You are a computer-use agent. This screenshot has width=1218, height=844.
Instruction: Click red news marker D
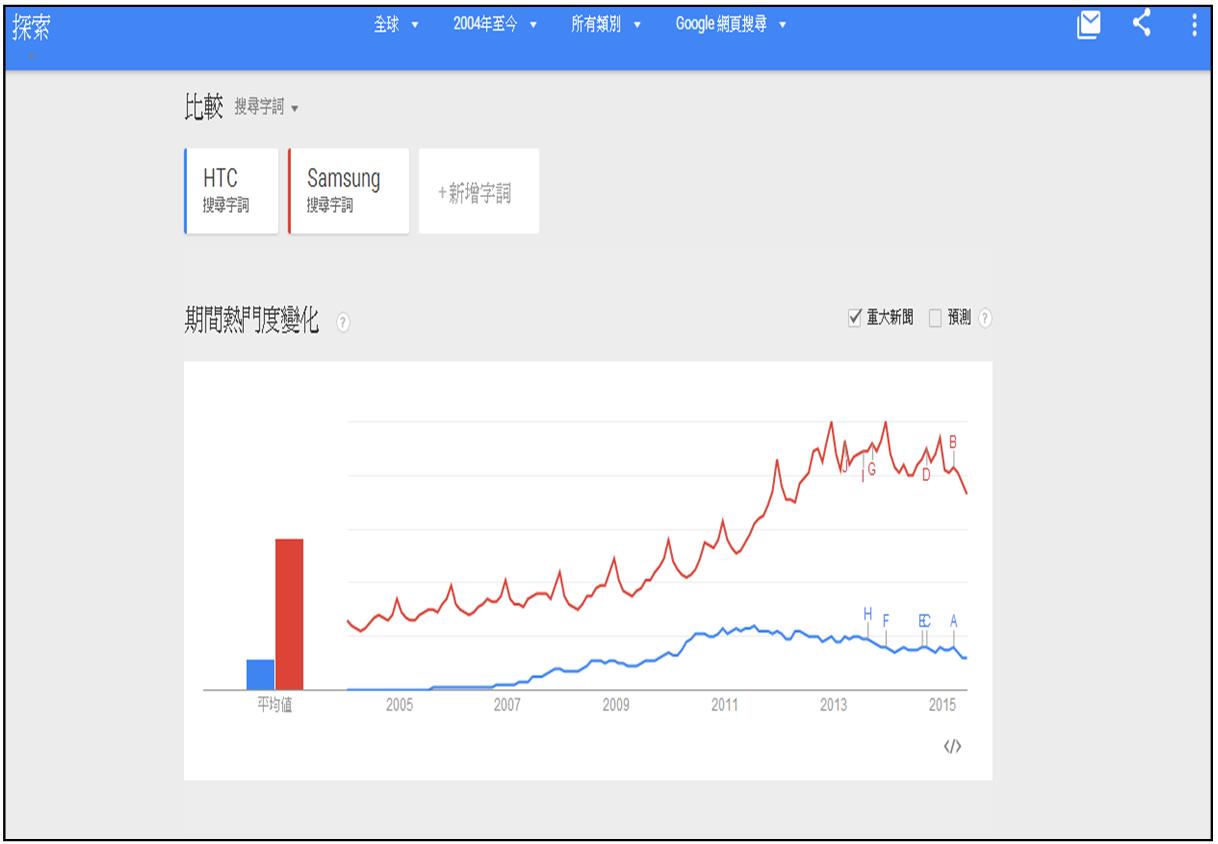[x=926, y=475]
